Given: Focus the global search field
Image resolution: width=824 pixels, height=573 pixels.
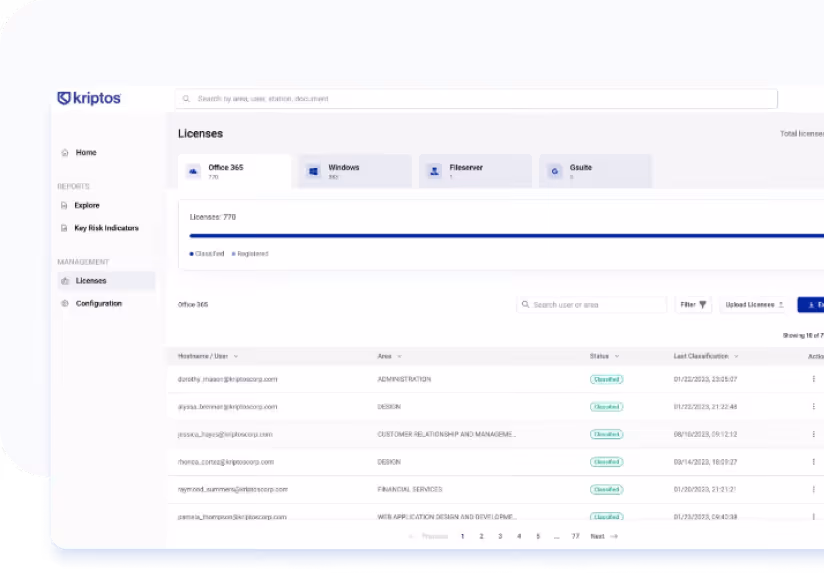Looking at the screenshot, I should point(476,99).
